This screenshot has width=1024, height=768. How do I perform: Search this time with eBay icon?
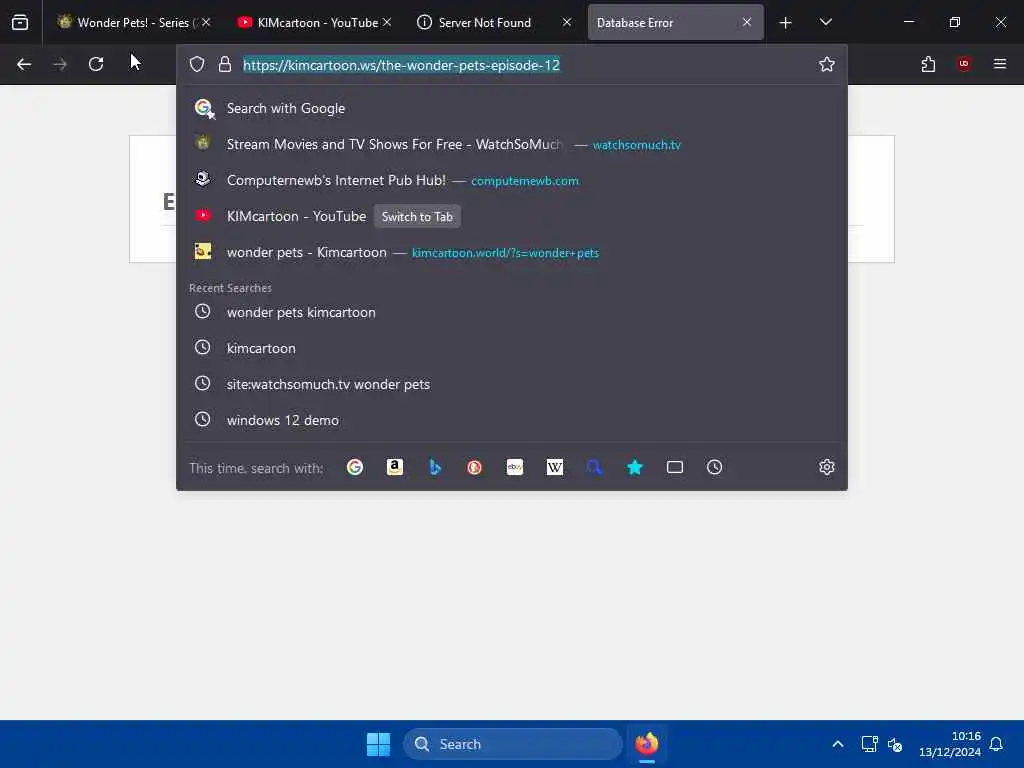click(515, 468)
